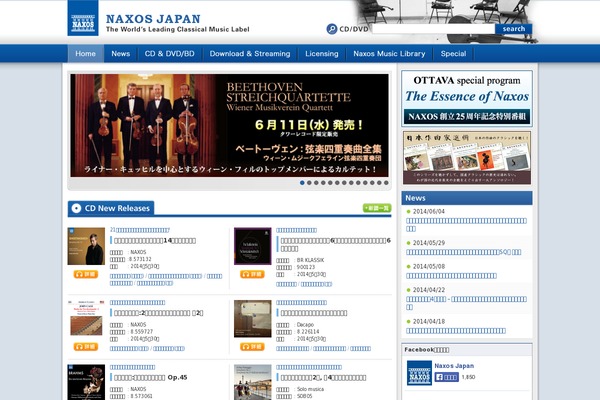
Task: Open album cover for catalog 8.573132
Action: pyautogui.click(x=86, y=246)
